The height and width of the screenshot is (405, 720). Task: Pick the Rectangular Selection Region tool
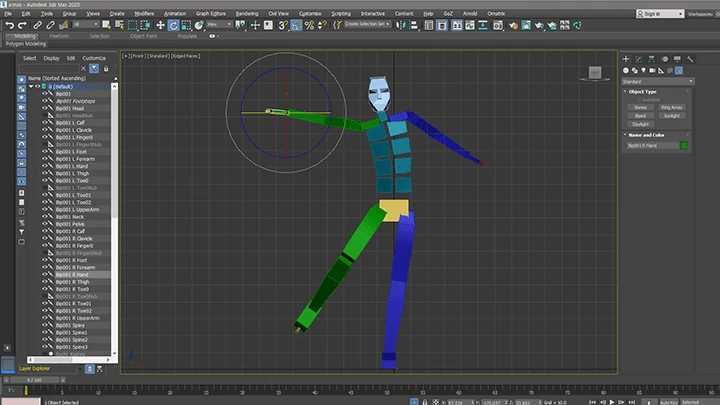pos(133,25)
